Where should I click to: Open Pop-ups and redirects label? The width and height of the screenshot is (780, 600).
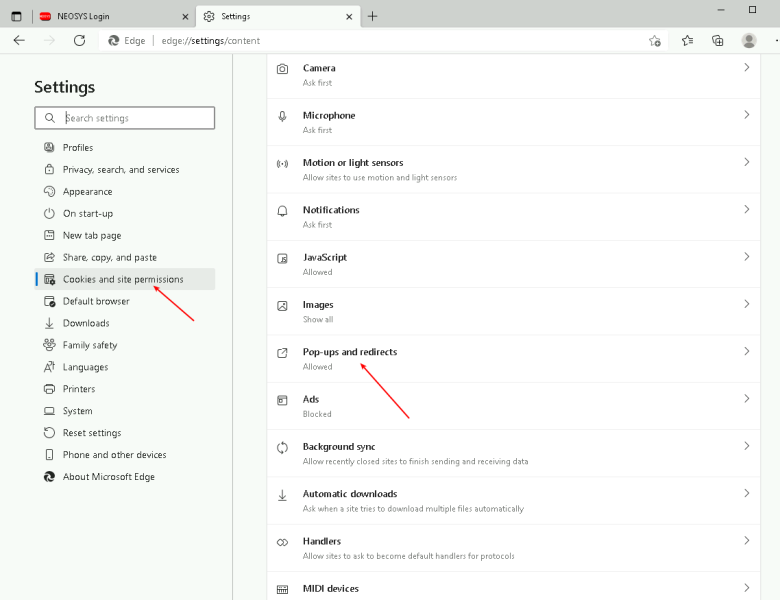click(x=350, y=352)
